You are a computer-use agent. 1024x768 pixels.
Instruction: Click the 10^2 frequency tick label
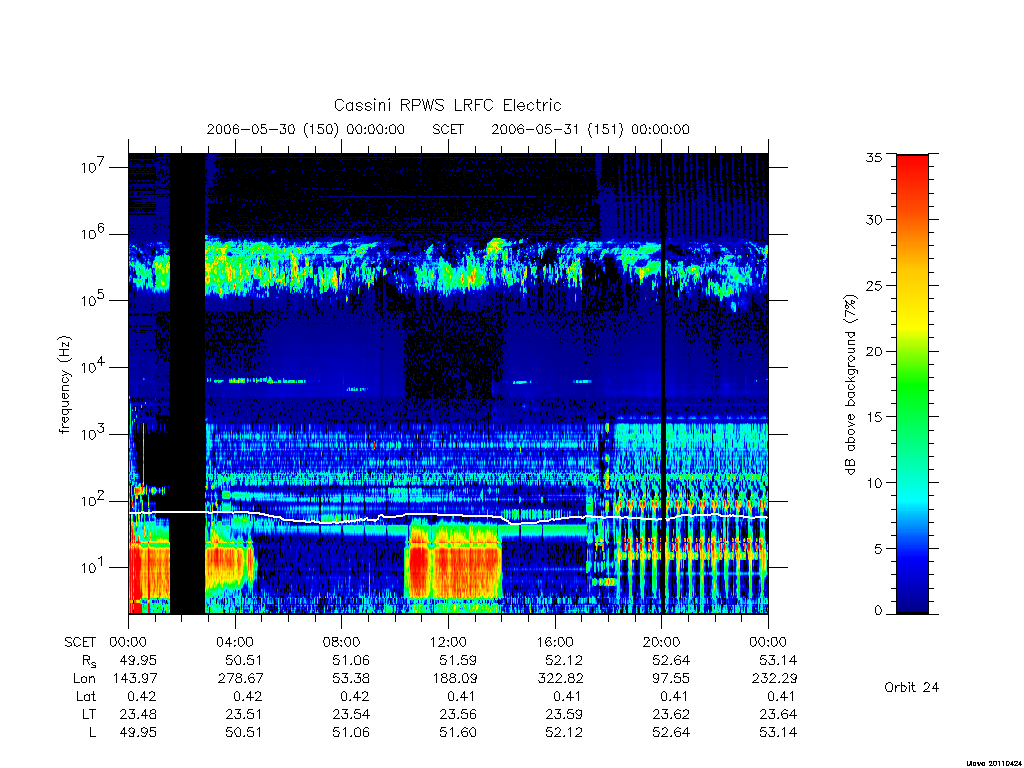tap(94, 501)
